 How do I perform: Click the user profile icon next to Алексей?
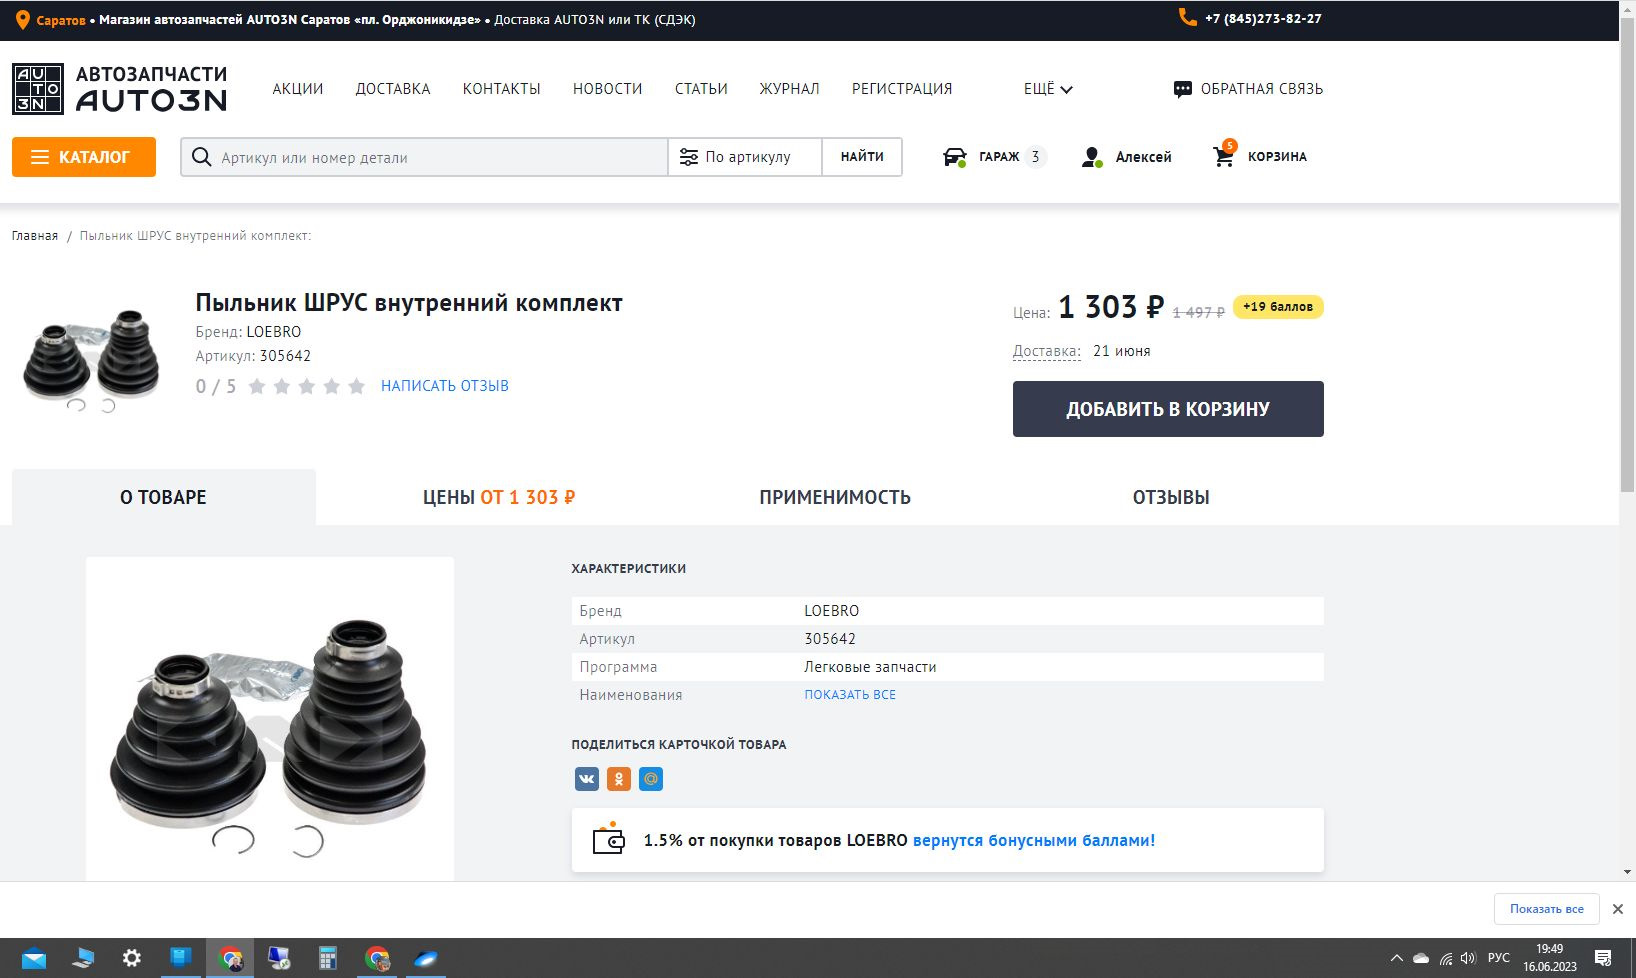(1092, 157)
